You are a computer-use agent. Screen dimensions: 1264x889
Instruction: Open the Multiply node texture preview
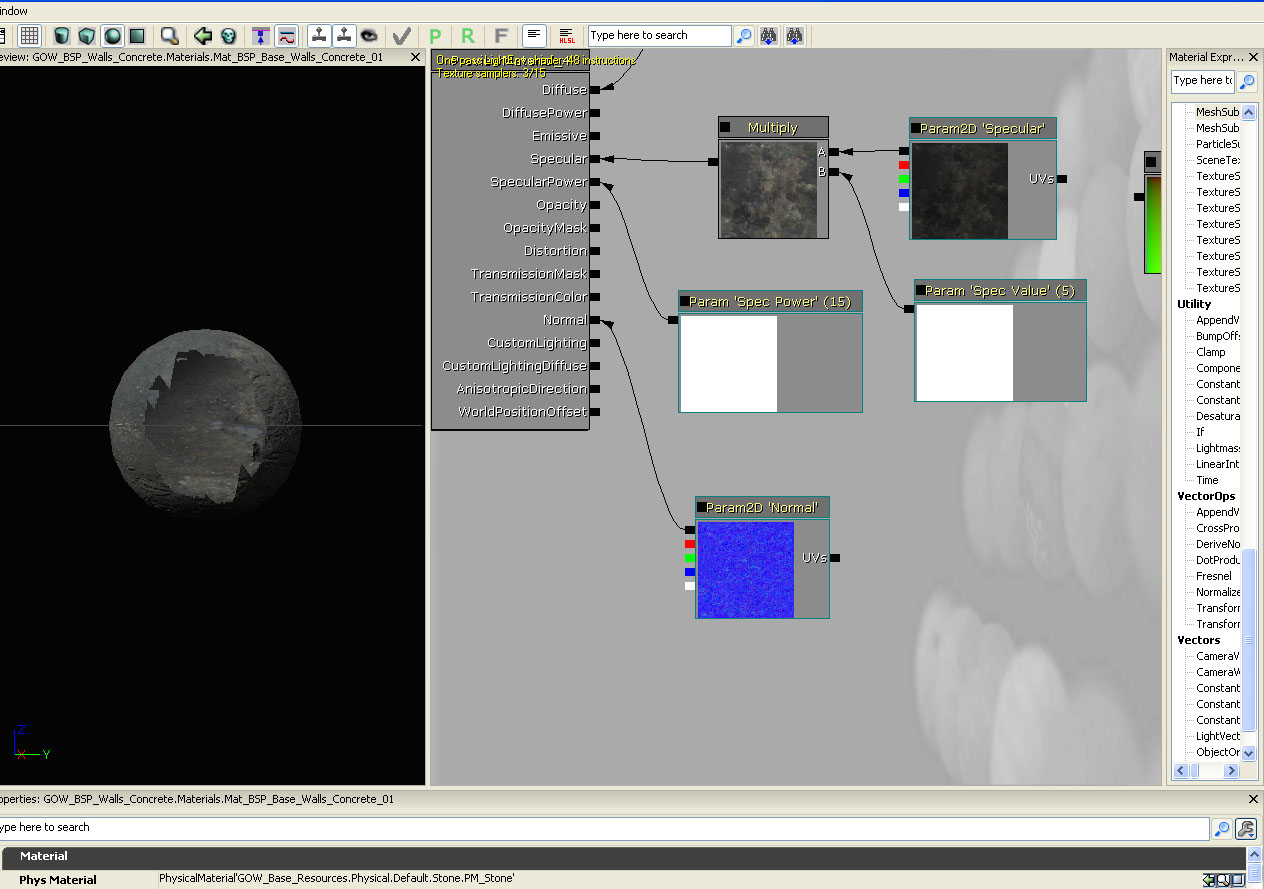[x=768, y=190]
